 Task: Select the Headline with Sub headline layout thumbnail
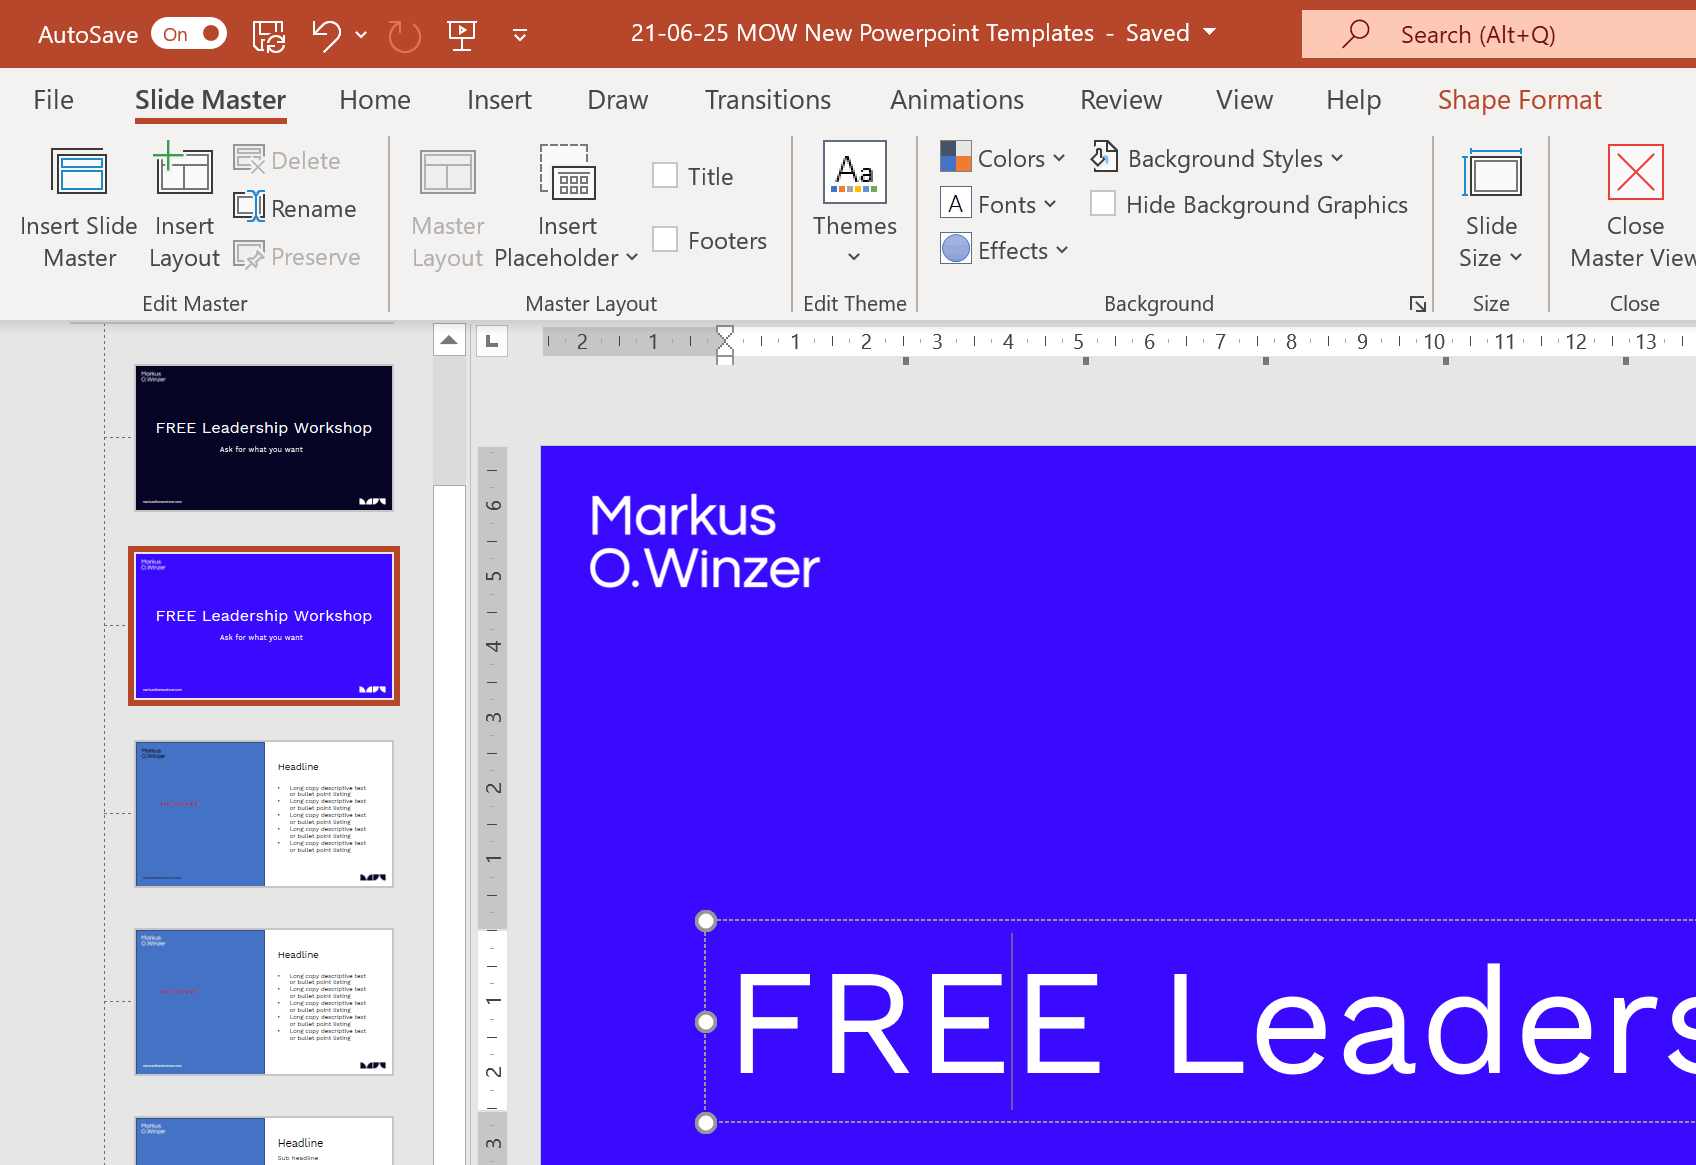pyautogui.click(x=264, y=1141)
